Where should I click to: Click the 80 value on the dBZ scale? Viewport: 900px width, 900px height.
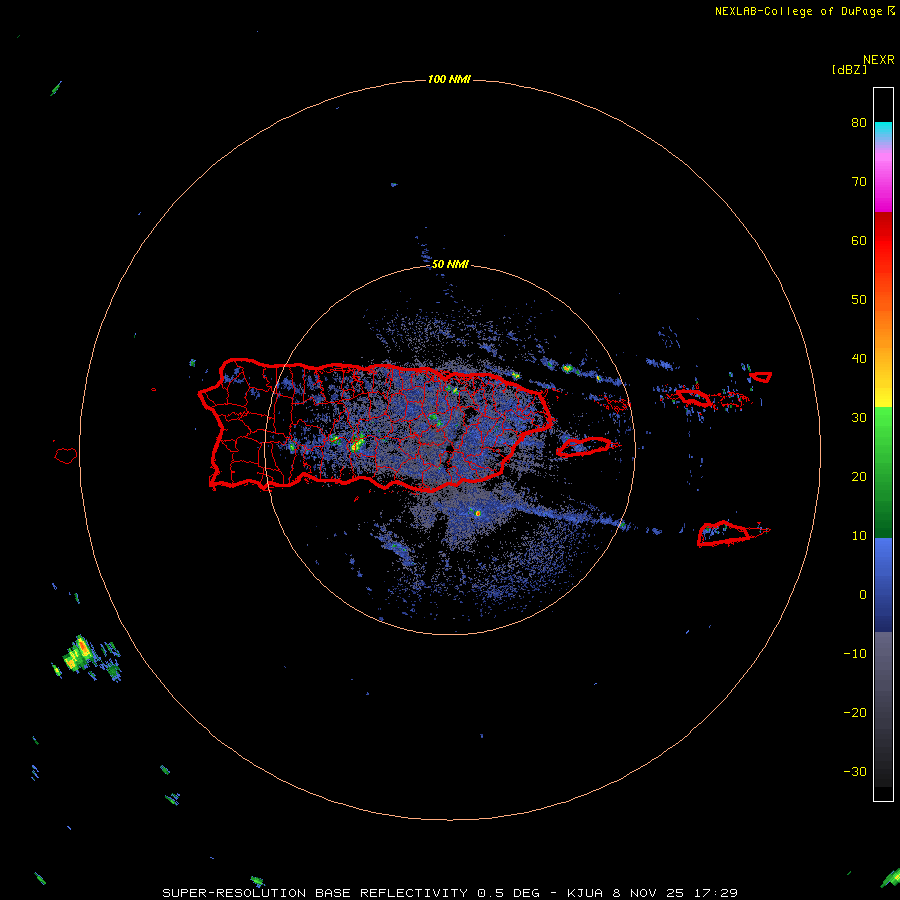click(x=859, y=123)
